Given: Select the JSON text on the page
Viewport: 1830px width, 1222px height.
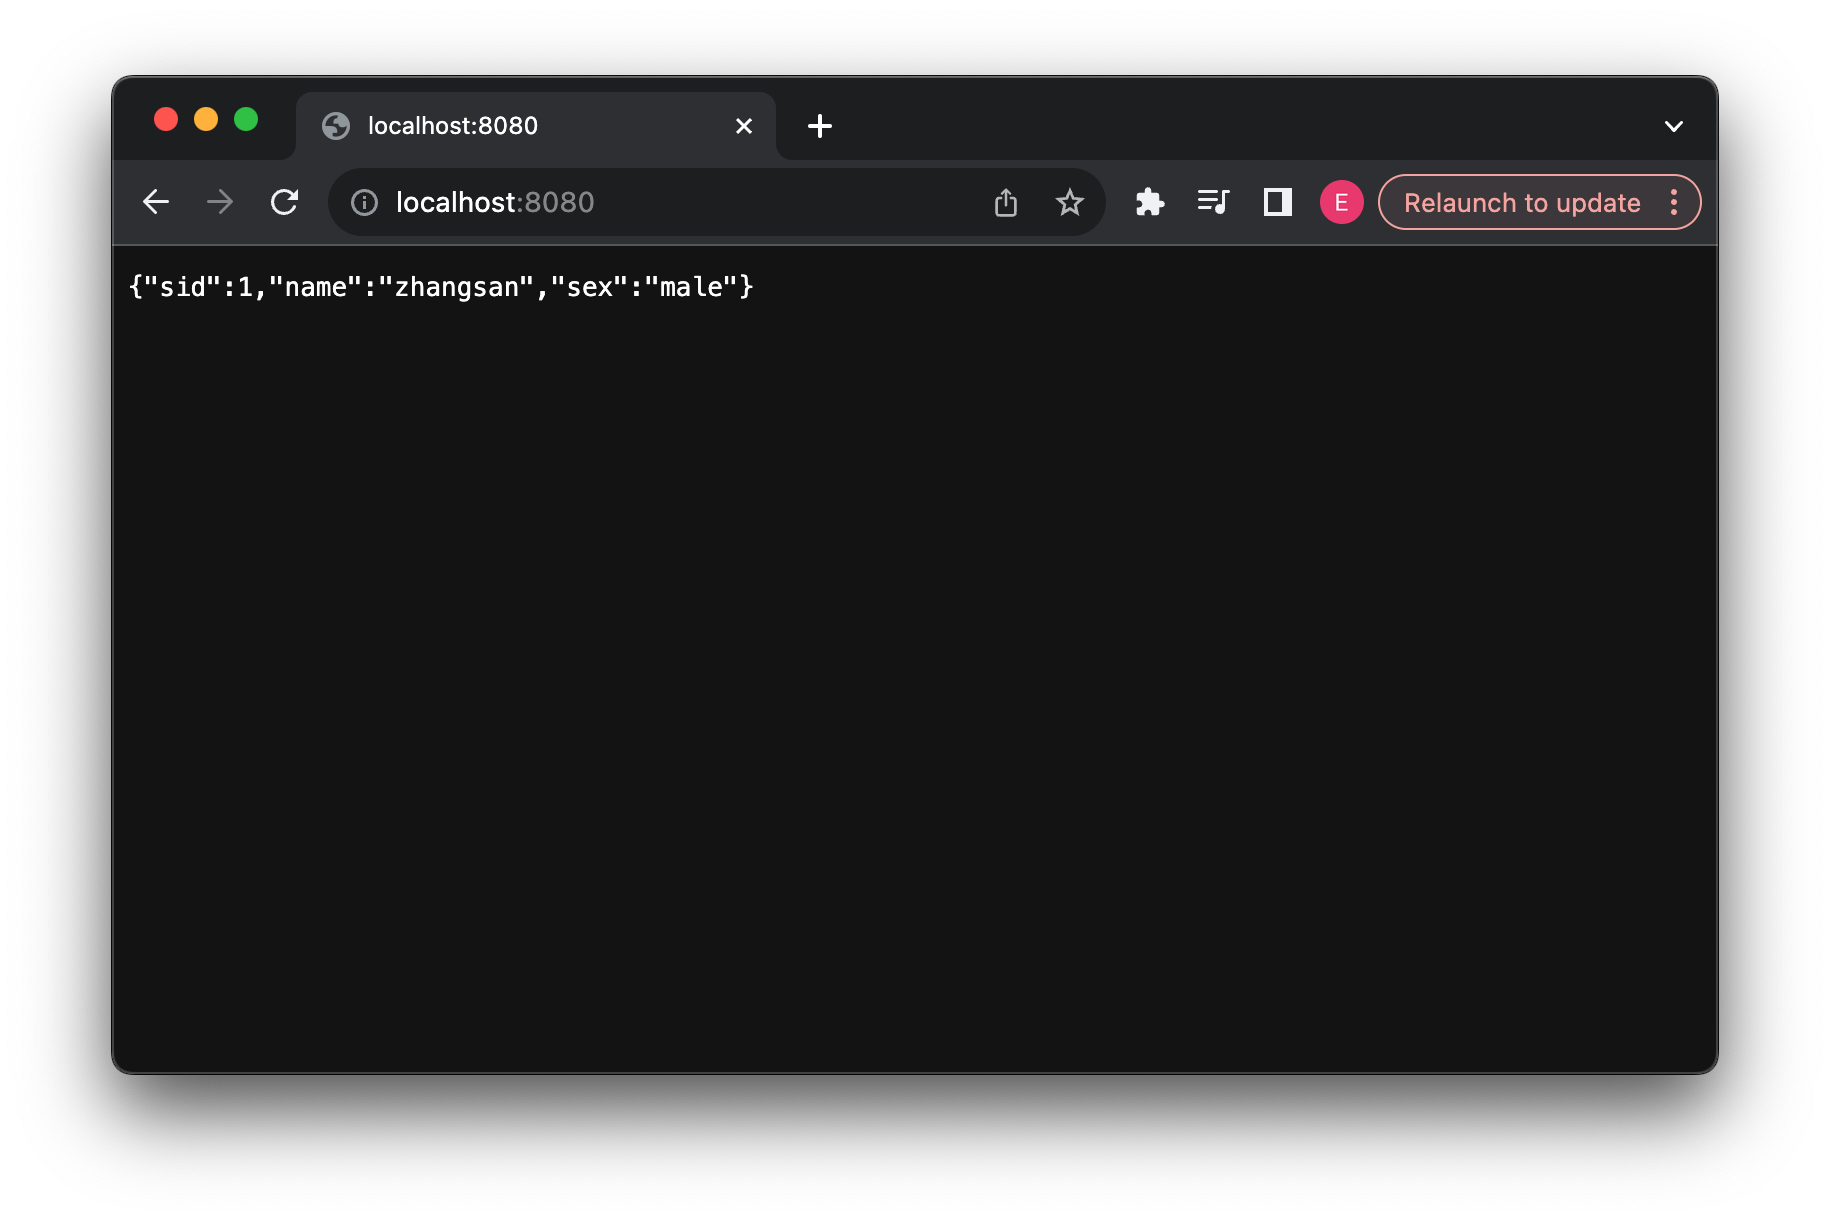Looking at the screenshot, I should (x=441, y=287).
